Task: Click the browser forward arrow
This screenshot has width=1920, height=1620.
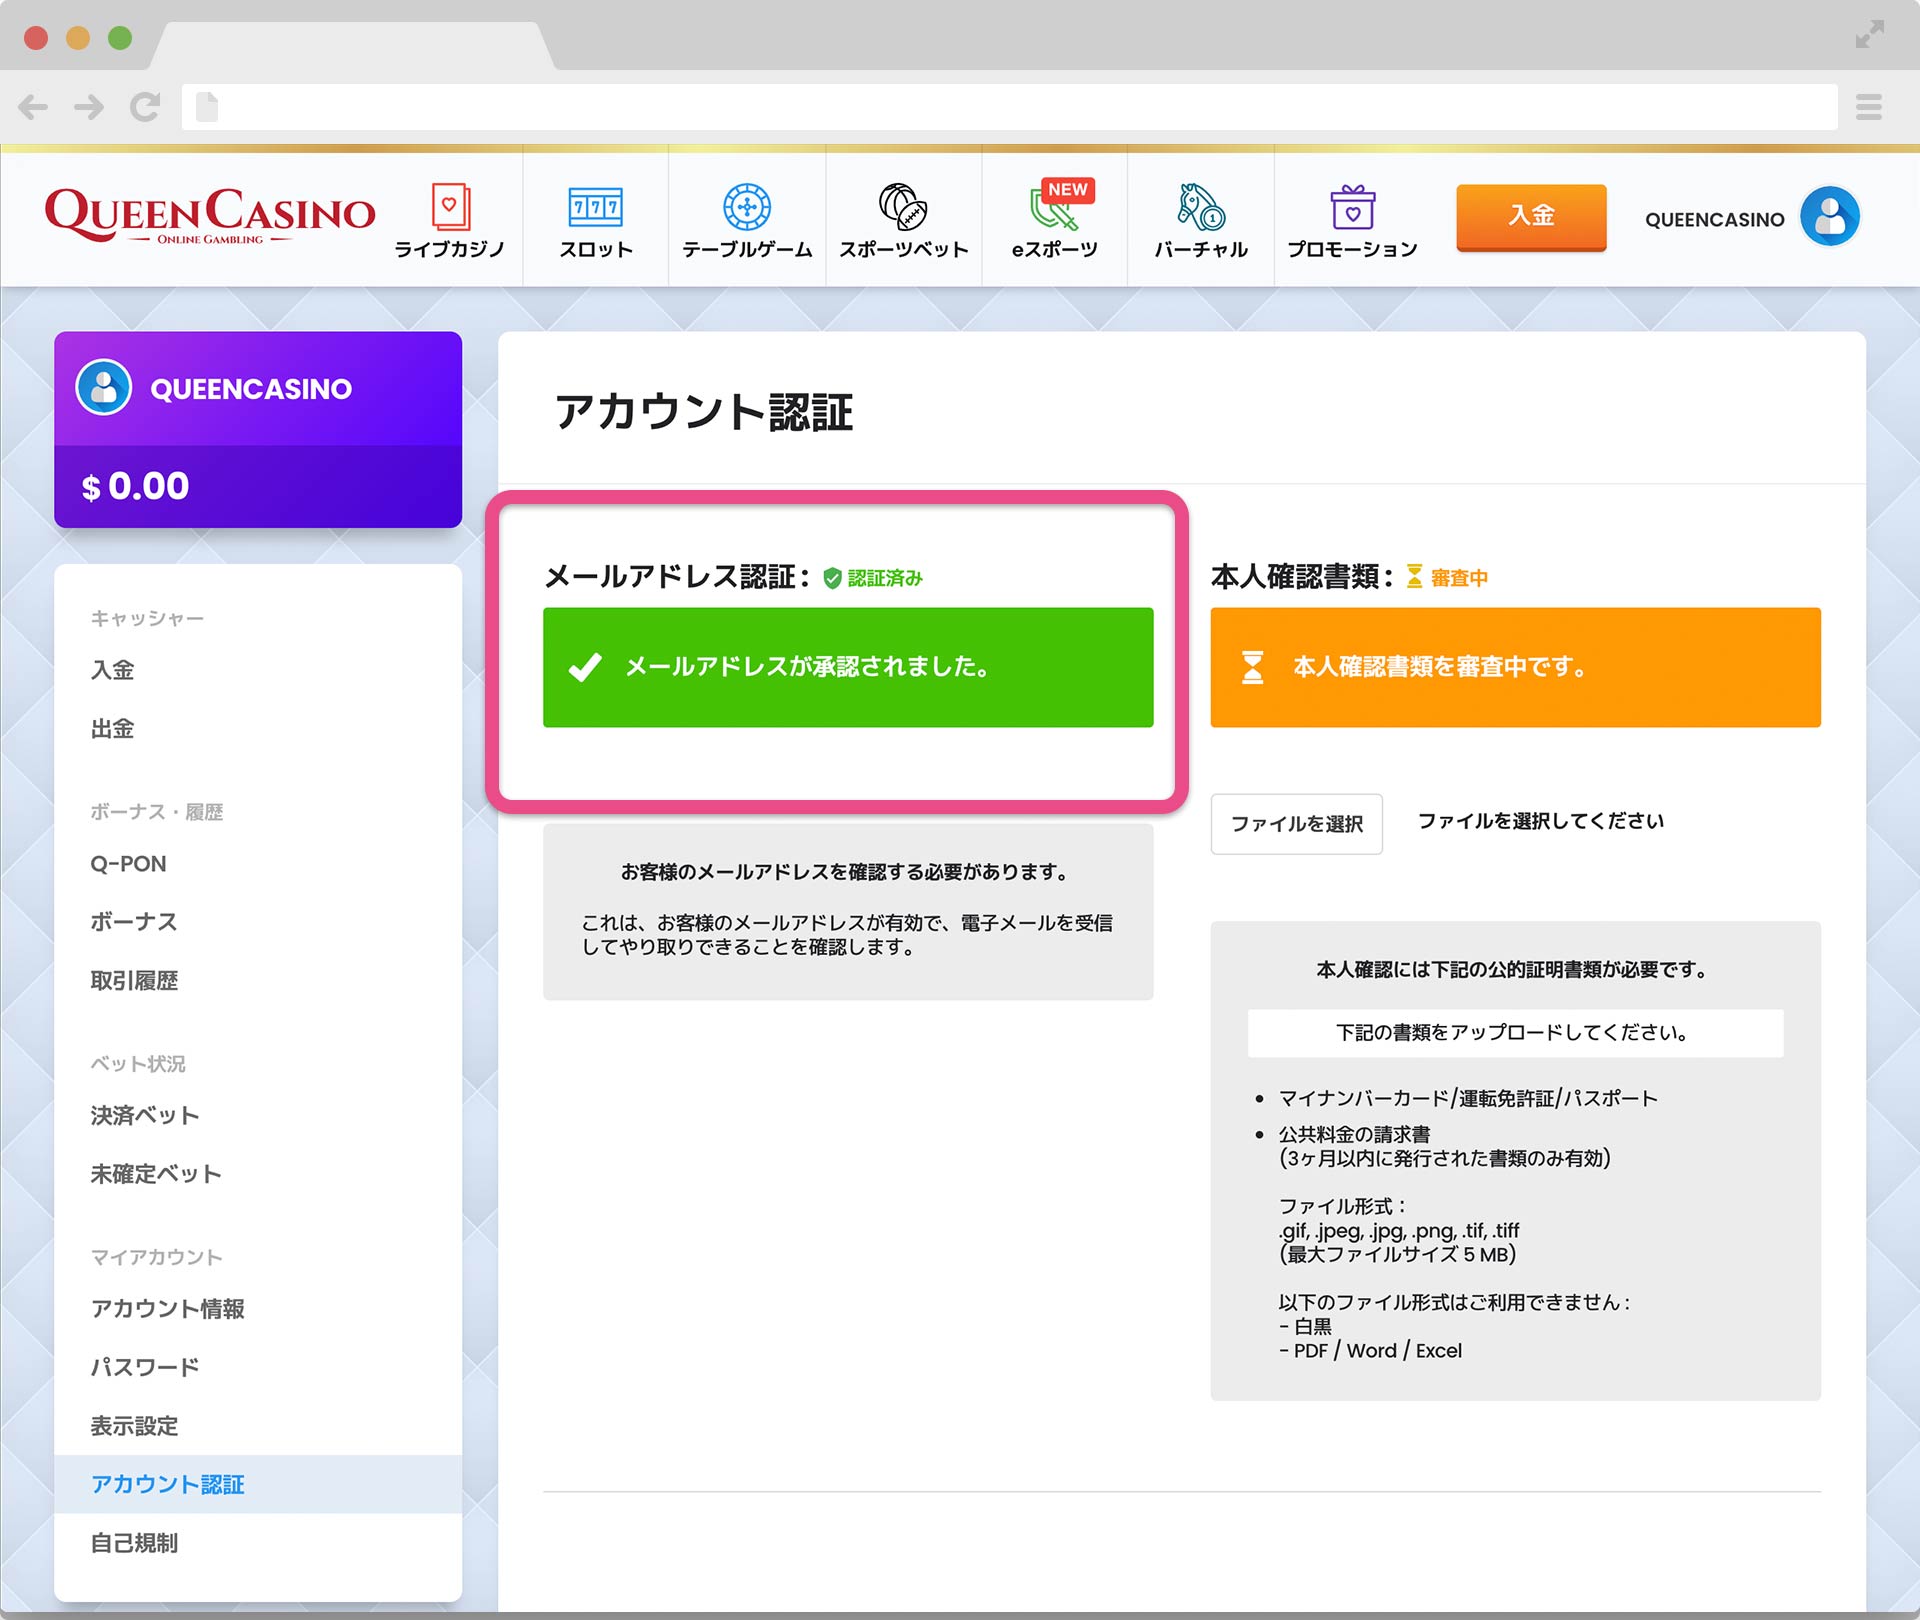Action: pos(89,107)
